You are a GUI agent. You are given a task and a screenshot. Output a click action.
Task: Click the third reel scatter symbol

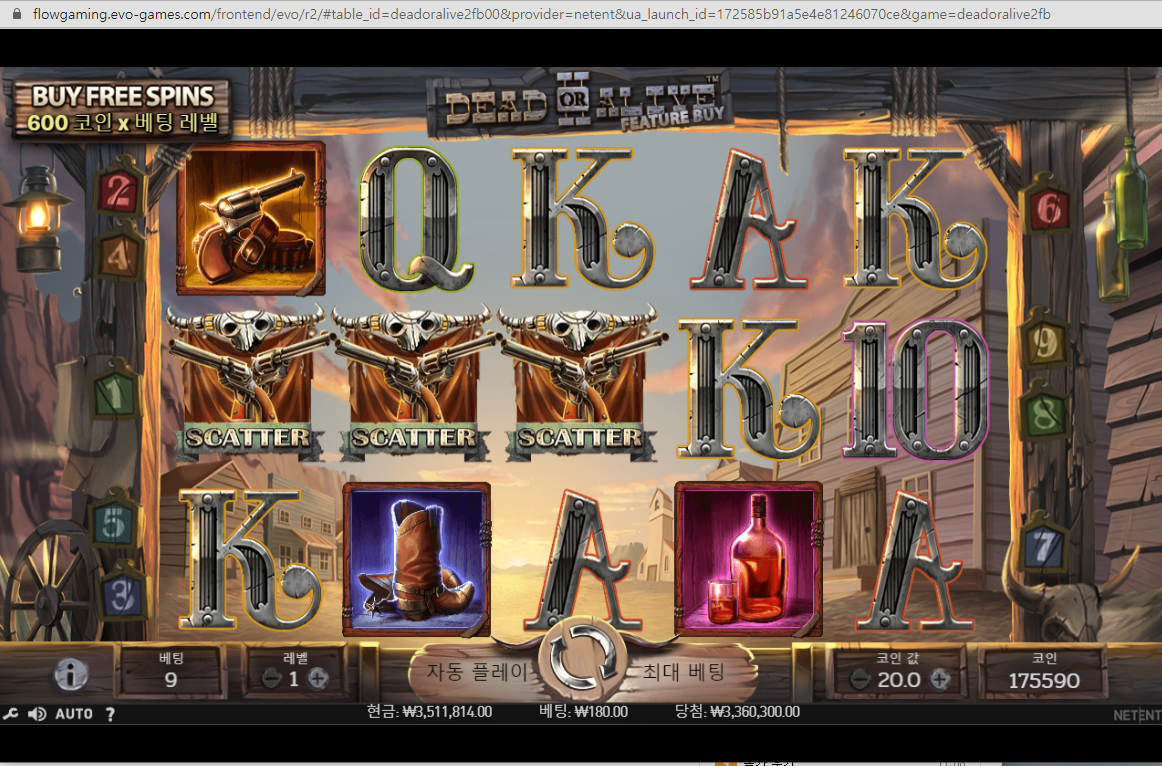point(580,384)
